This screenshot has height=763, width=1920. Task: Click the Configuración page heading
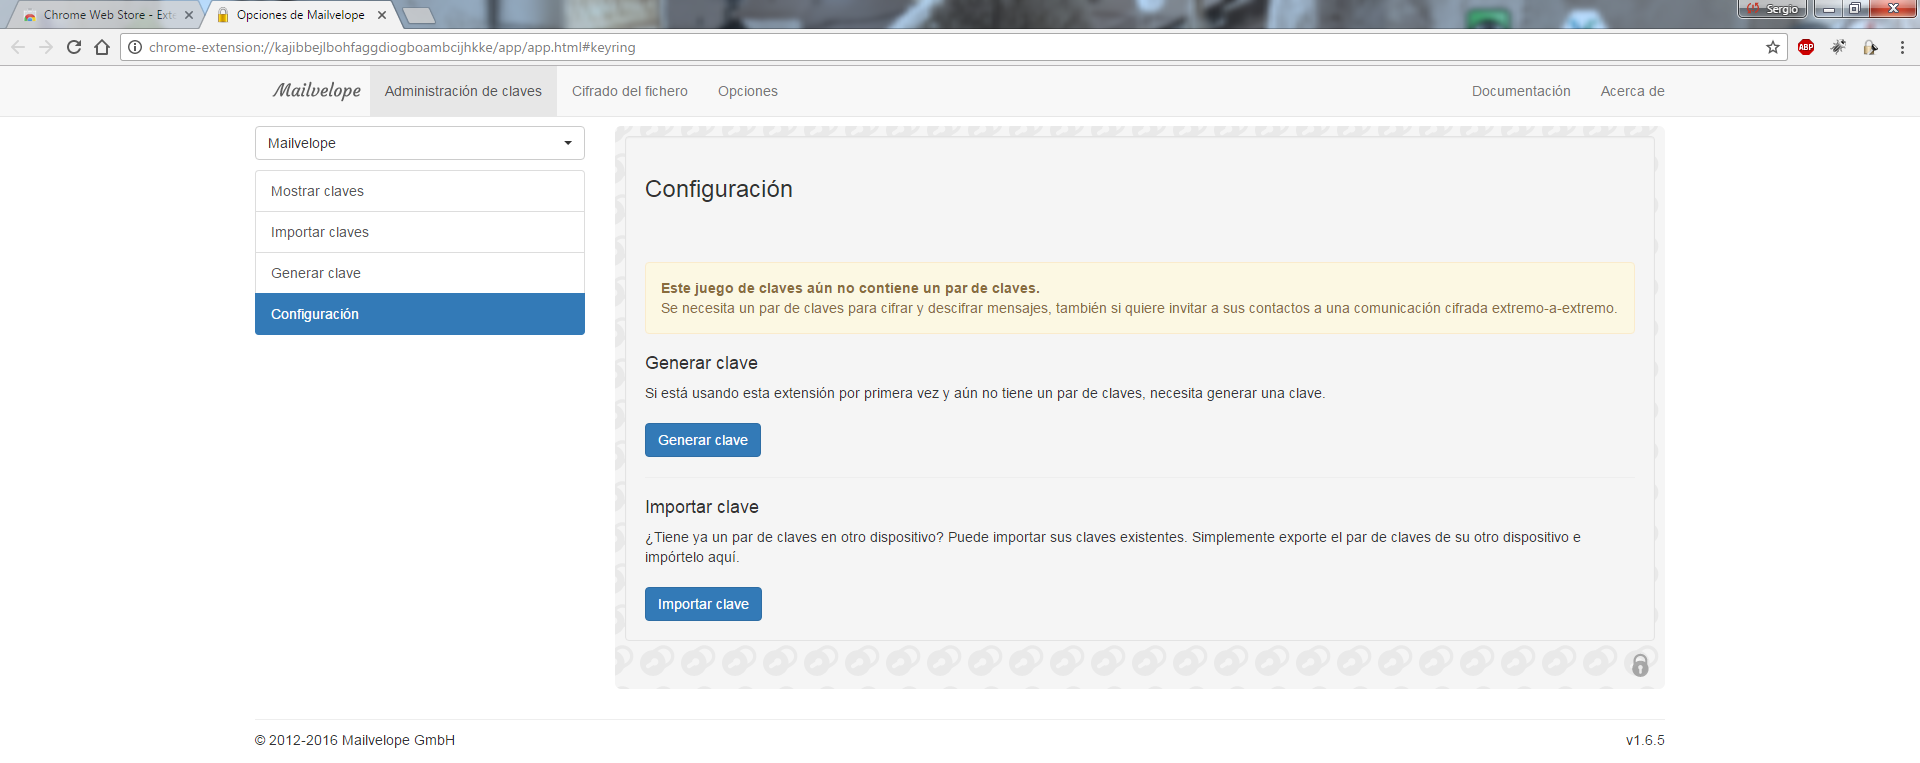[719, 189]
